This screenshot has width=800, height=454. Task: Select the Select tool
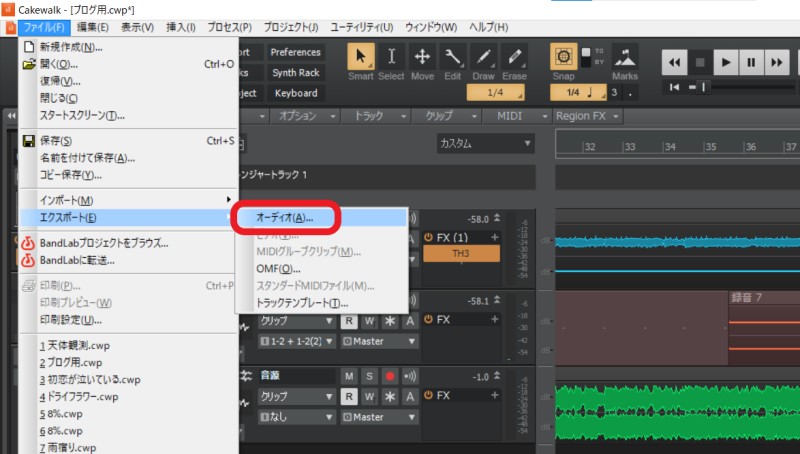click(391, 57)
